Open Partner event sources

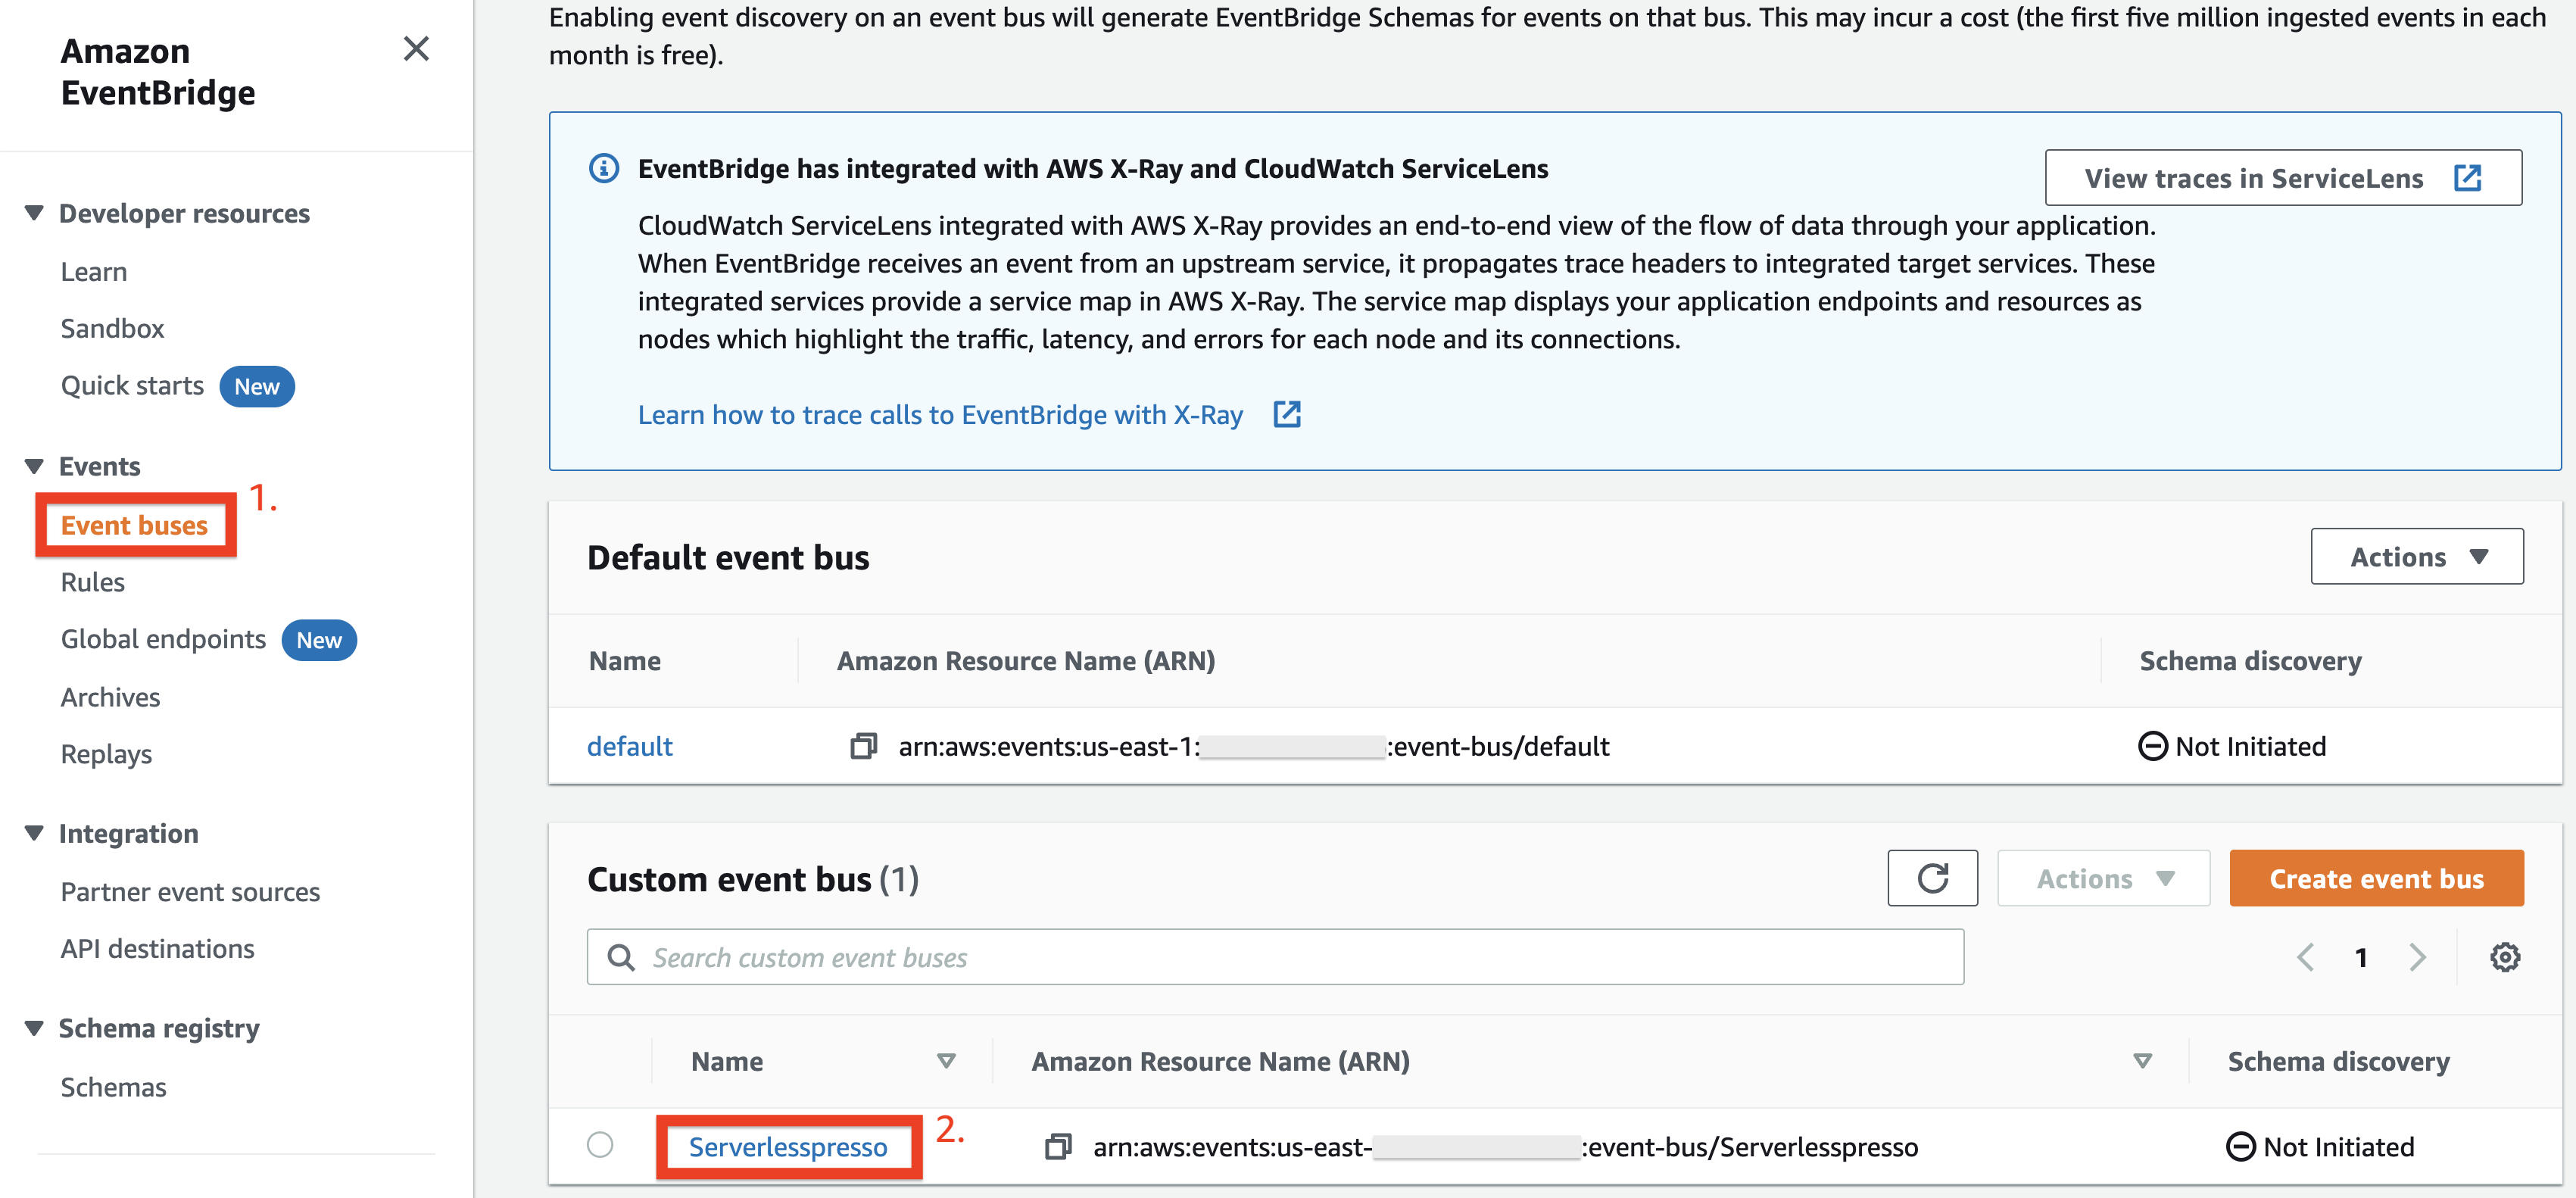(190, 892)
